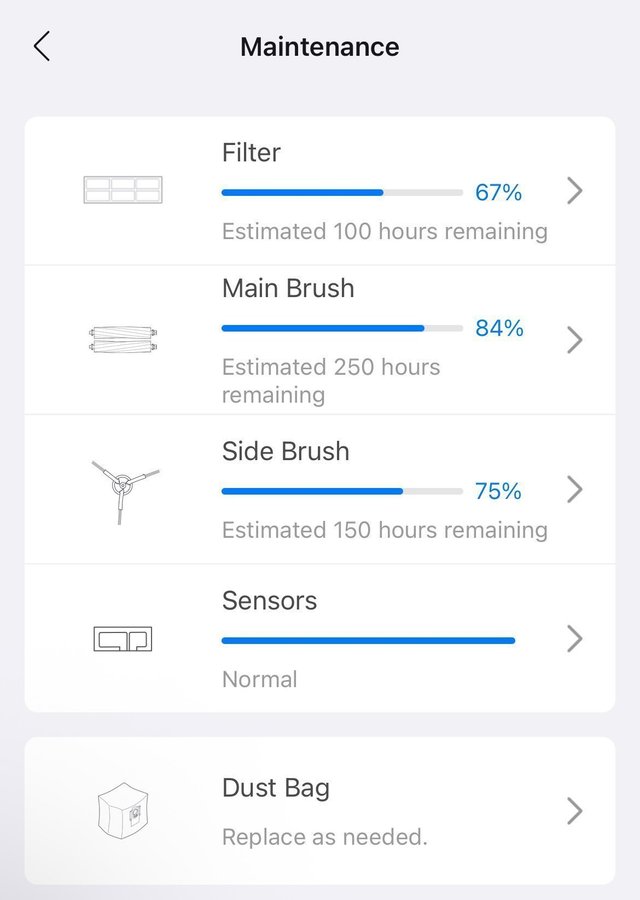The image size is (640, 900).
Task: Open the Side Brush label
Action: (286, 451)
